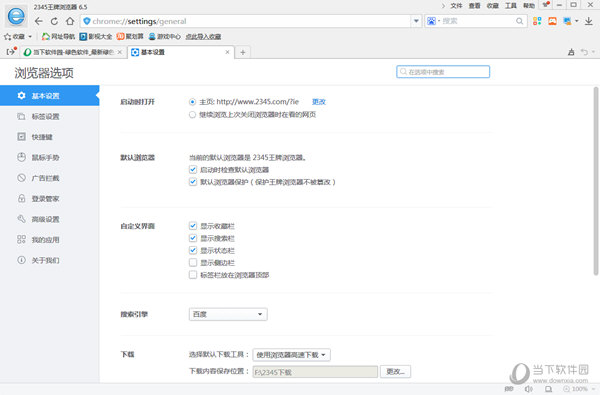Toggle 默认浏览器保护 checkbox
Image resolution: width=600 pixels, height=395 pixels.
click(x=193, y=181)
